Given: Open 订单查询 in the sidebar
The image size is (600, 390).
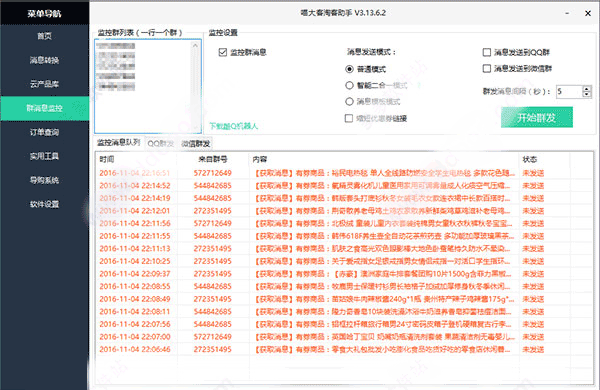Looking at the screenshot, I should coord(44,132).
